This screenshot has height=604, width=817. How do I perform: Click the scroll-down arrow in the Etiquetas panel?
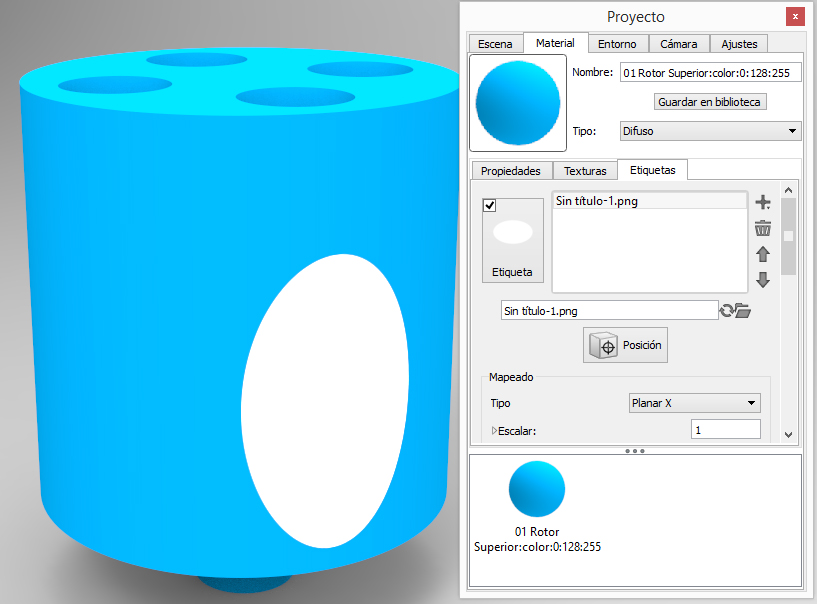coord(788,434)
